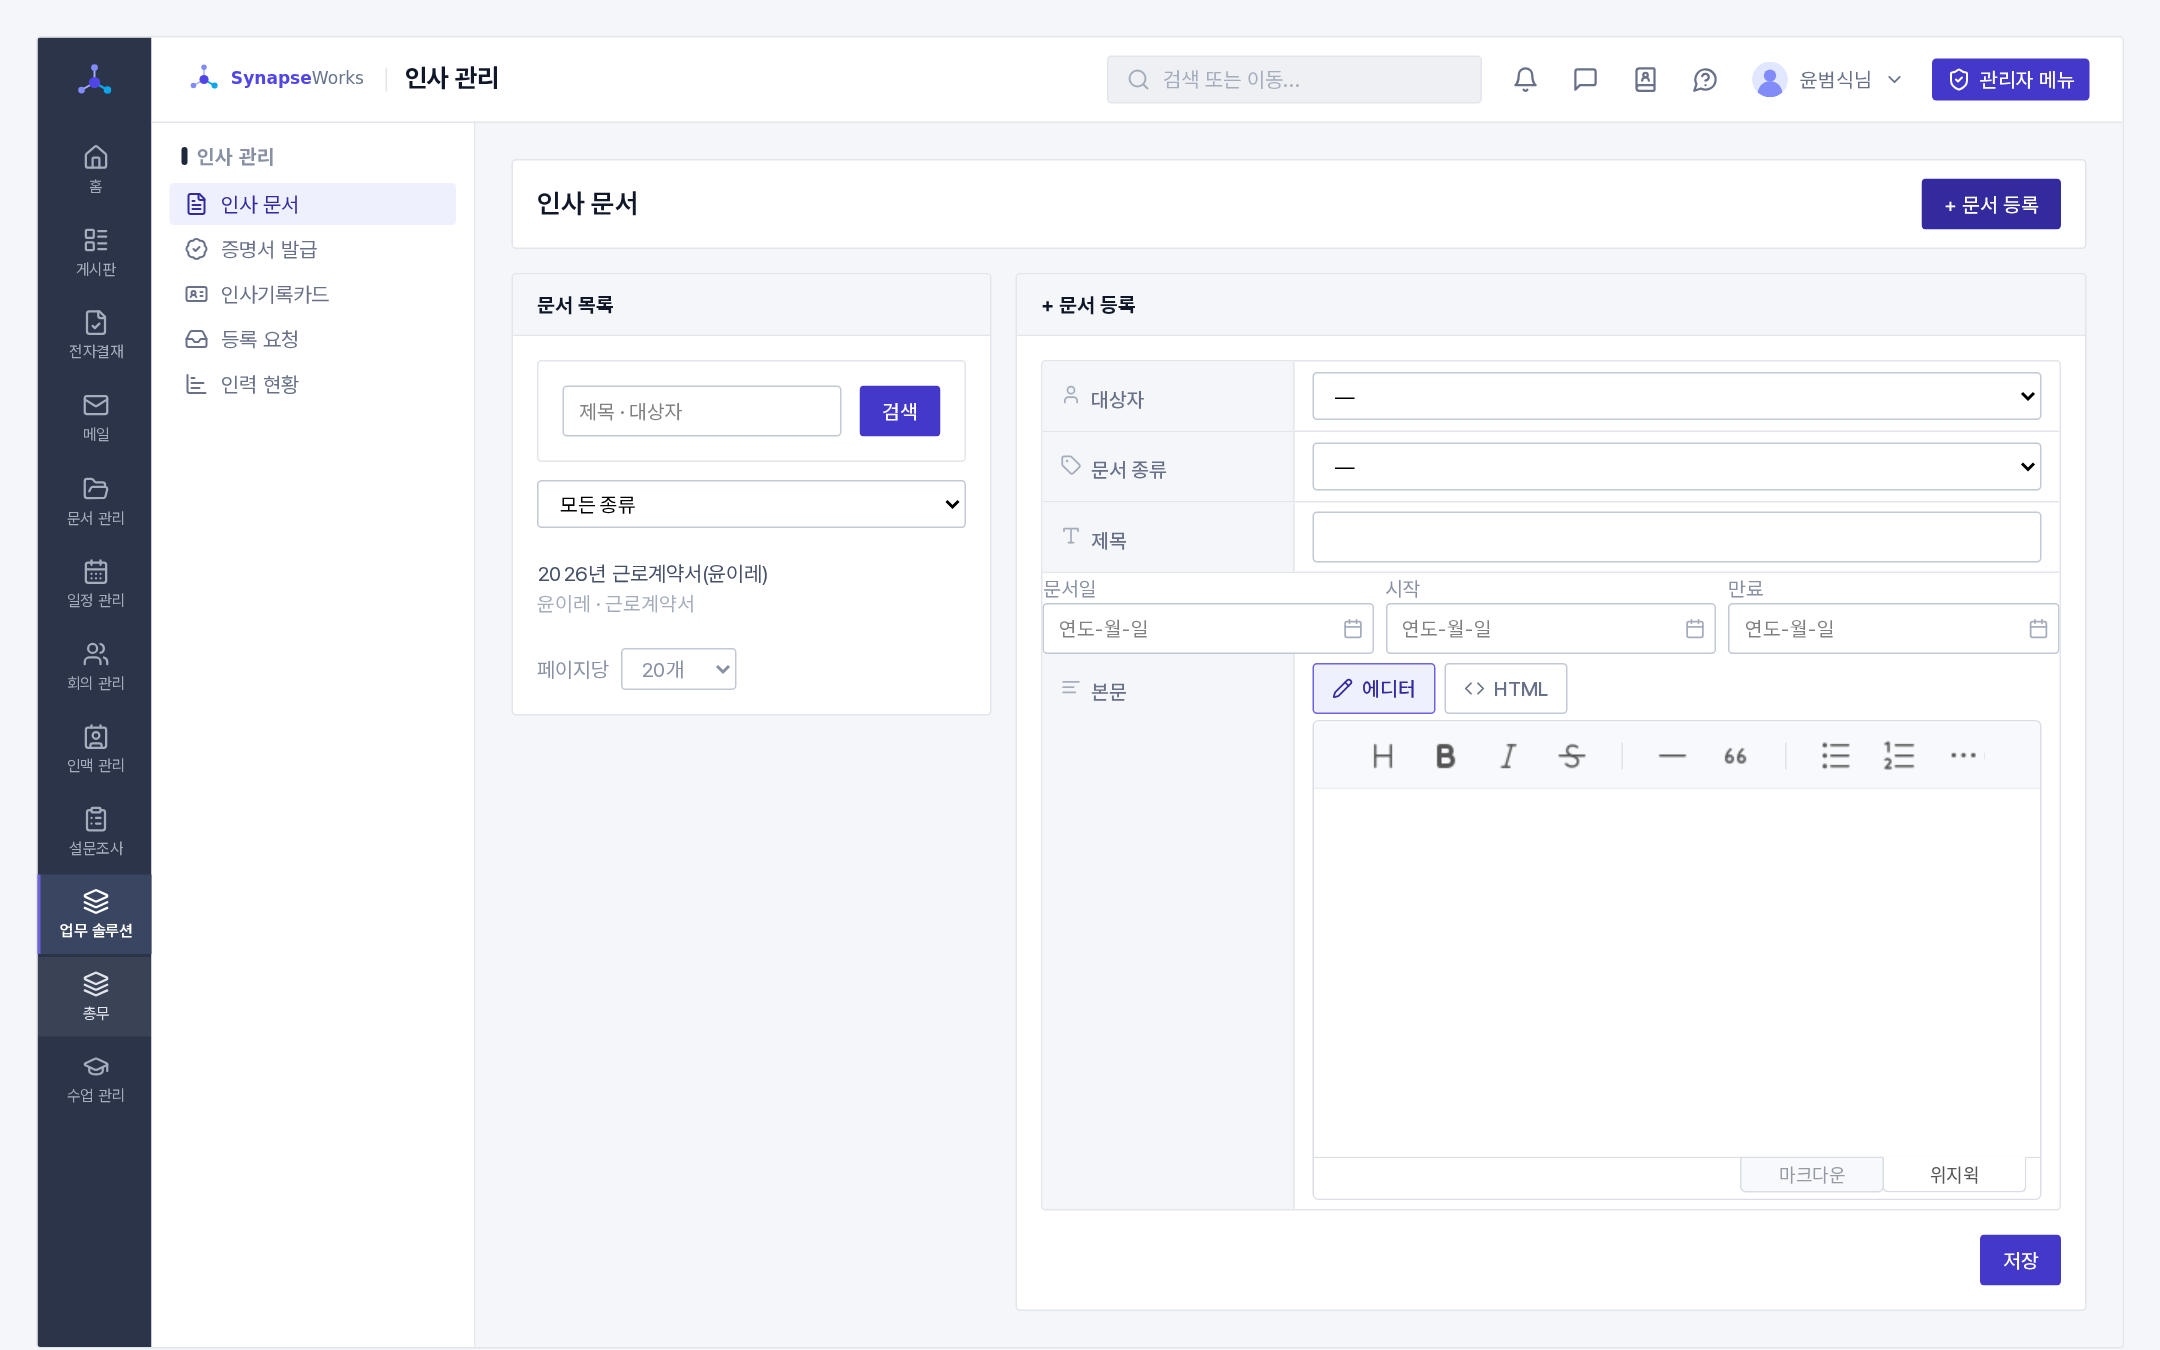Screen dimensions: 2160x1350
Task: Toggle strikethrough formatting in editor
Action: click(1571, 756)
